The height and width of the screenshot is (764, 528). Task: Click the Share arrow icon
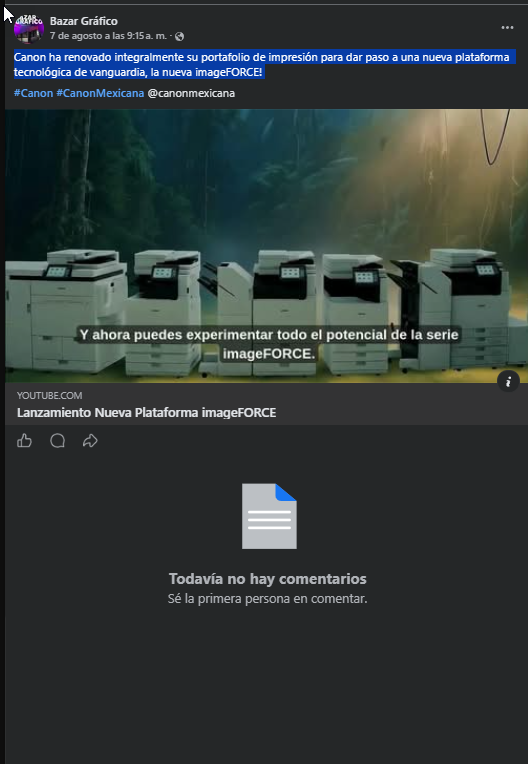(90, 441)
